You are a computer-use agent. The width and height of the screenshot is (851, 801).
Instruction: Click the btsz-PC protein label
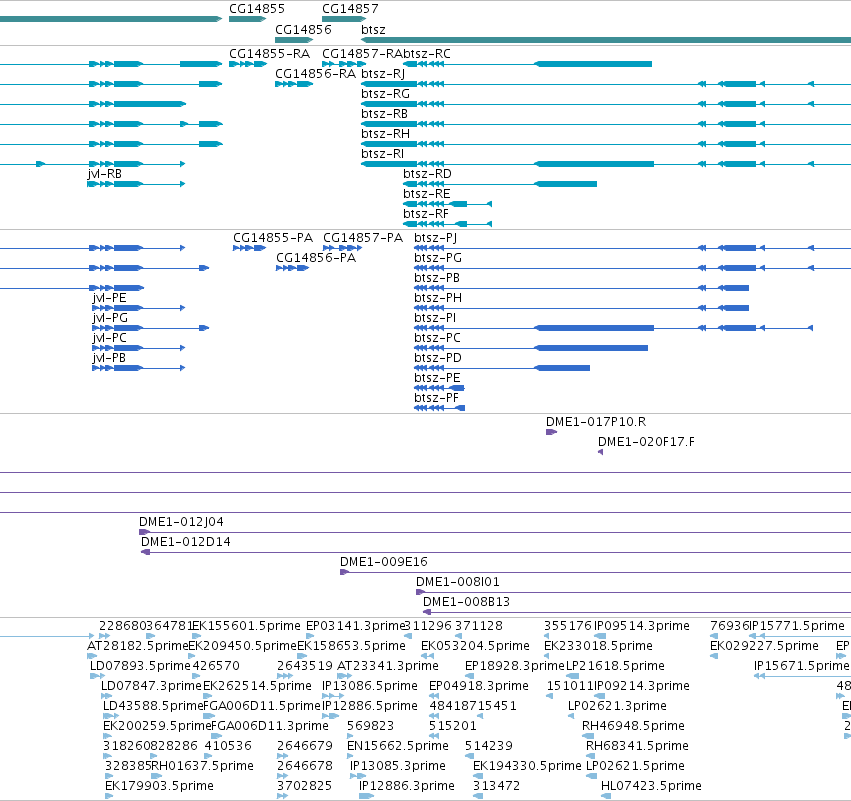tap(437, 338)
